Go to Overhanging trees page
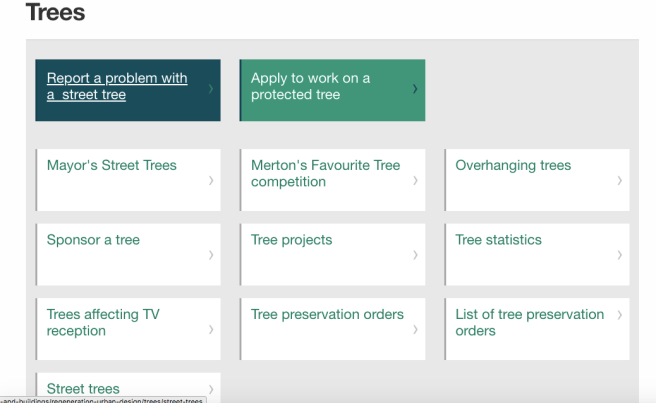The image size is (656, 403). point(513,166)
